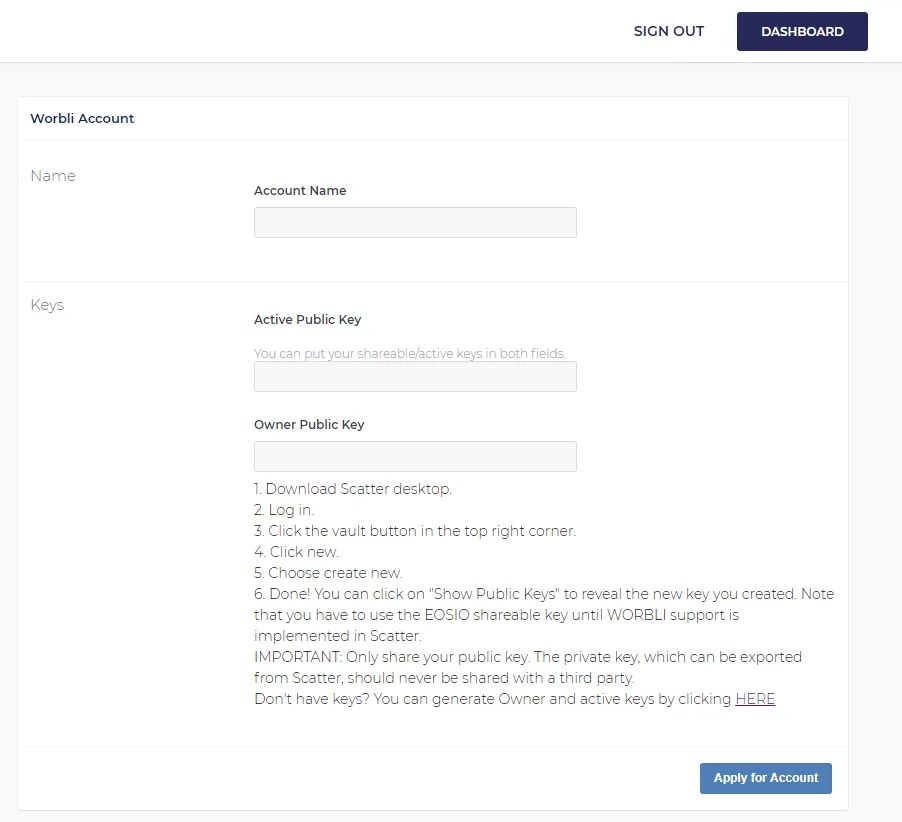Click the Active Public Key label
This screenshot has height=822, width=902.
(x=307, y=320)
